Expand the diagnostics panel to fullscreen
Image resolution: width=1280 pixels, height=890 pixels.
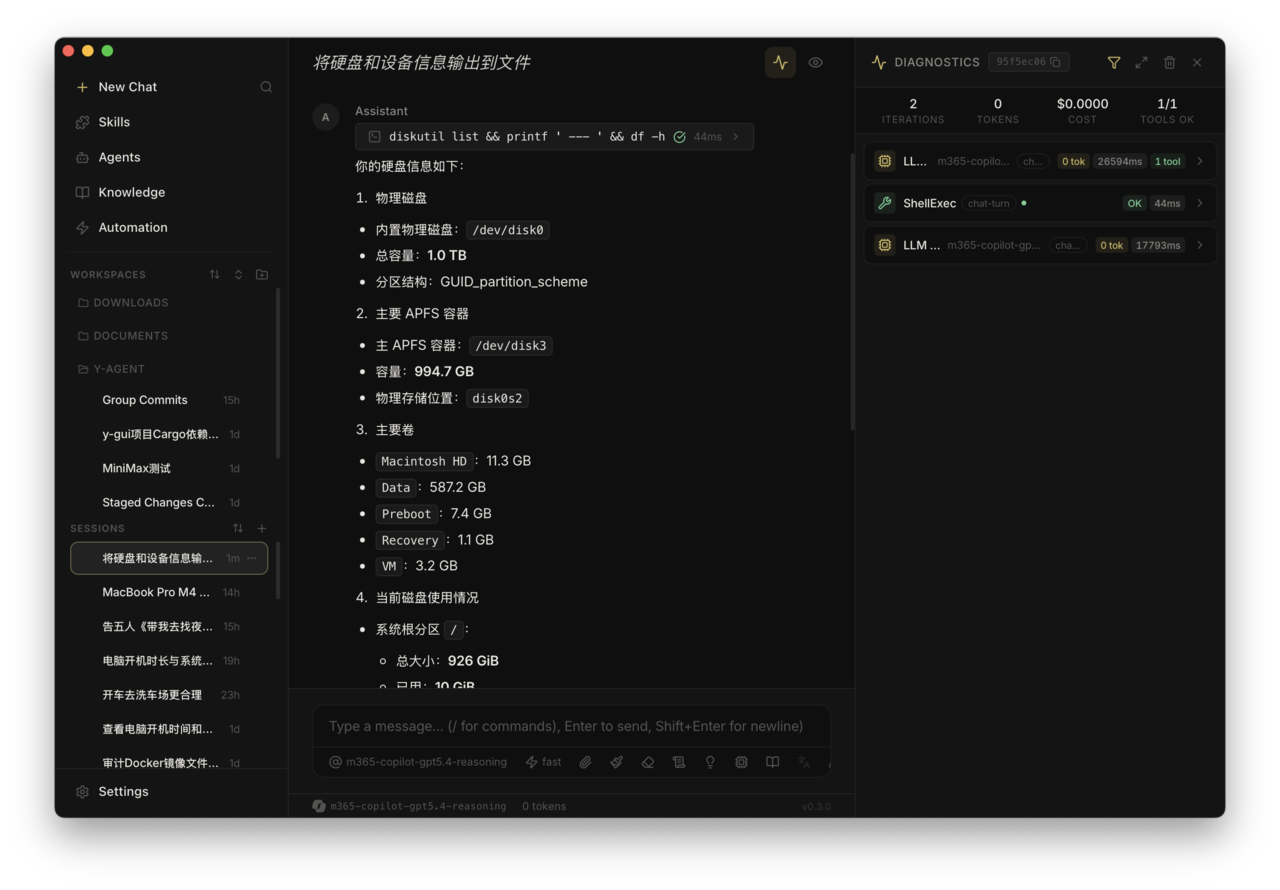pos(1141,62)
